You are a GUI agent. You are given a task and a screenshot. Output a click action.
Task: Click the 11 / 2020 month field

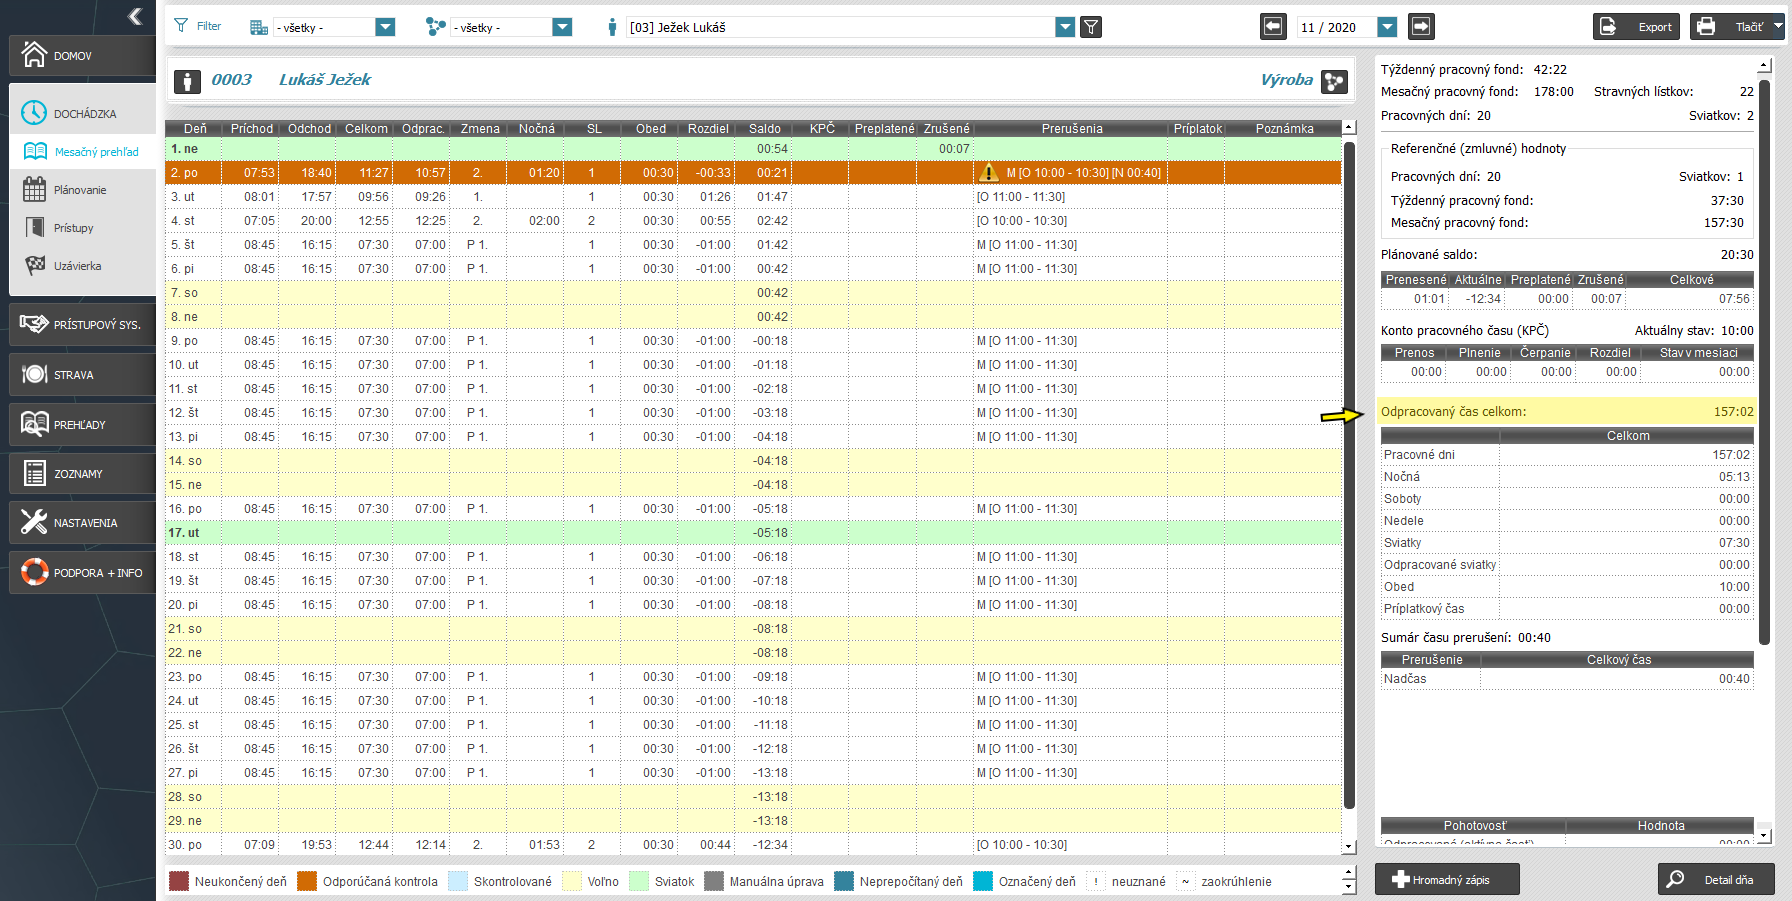[x=1336, y=27]
